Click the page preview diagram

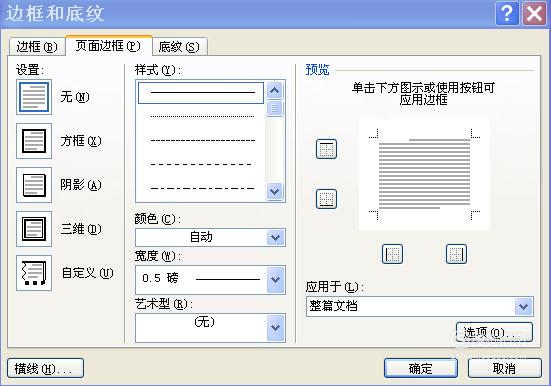pos(424,175)
